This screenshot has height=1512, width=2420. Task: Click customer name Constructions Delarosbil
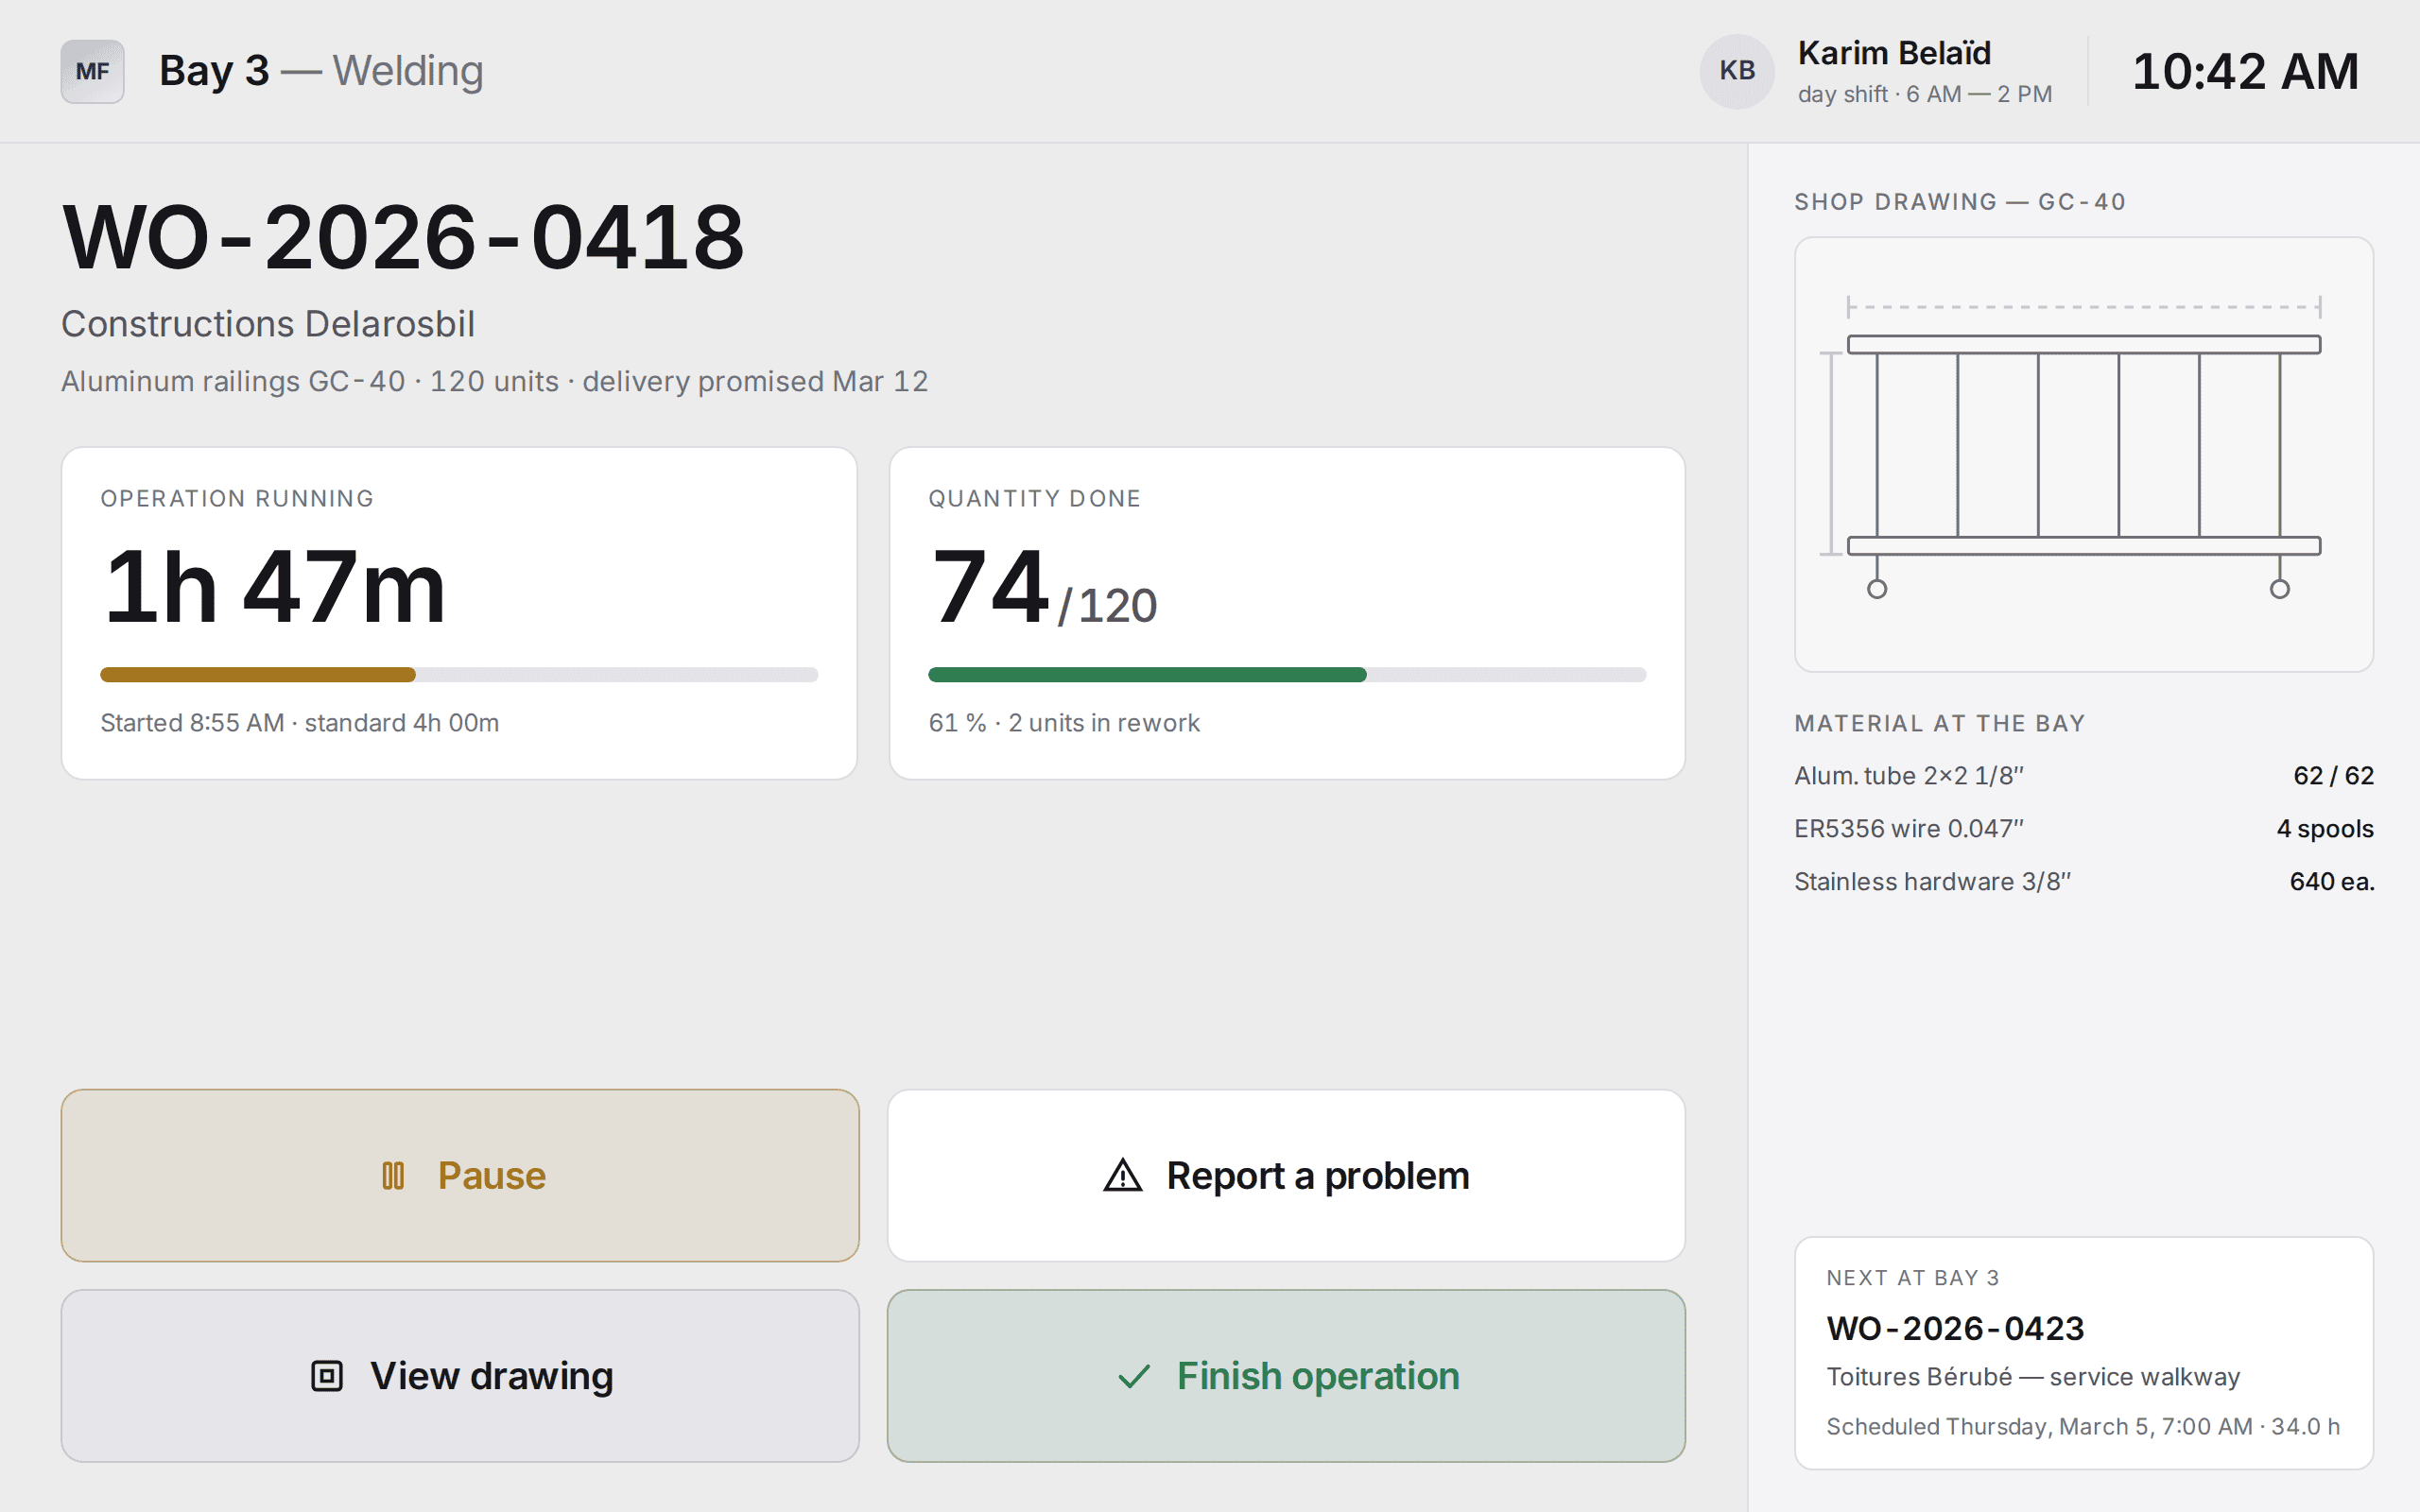pos(268,324)
